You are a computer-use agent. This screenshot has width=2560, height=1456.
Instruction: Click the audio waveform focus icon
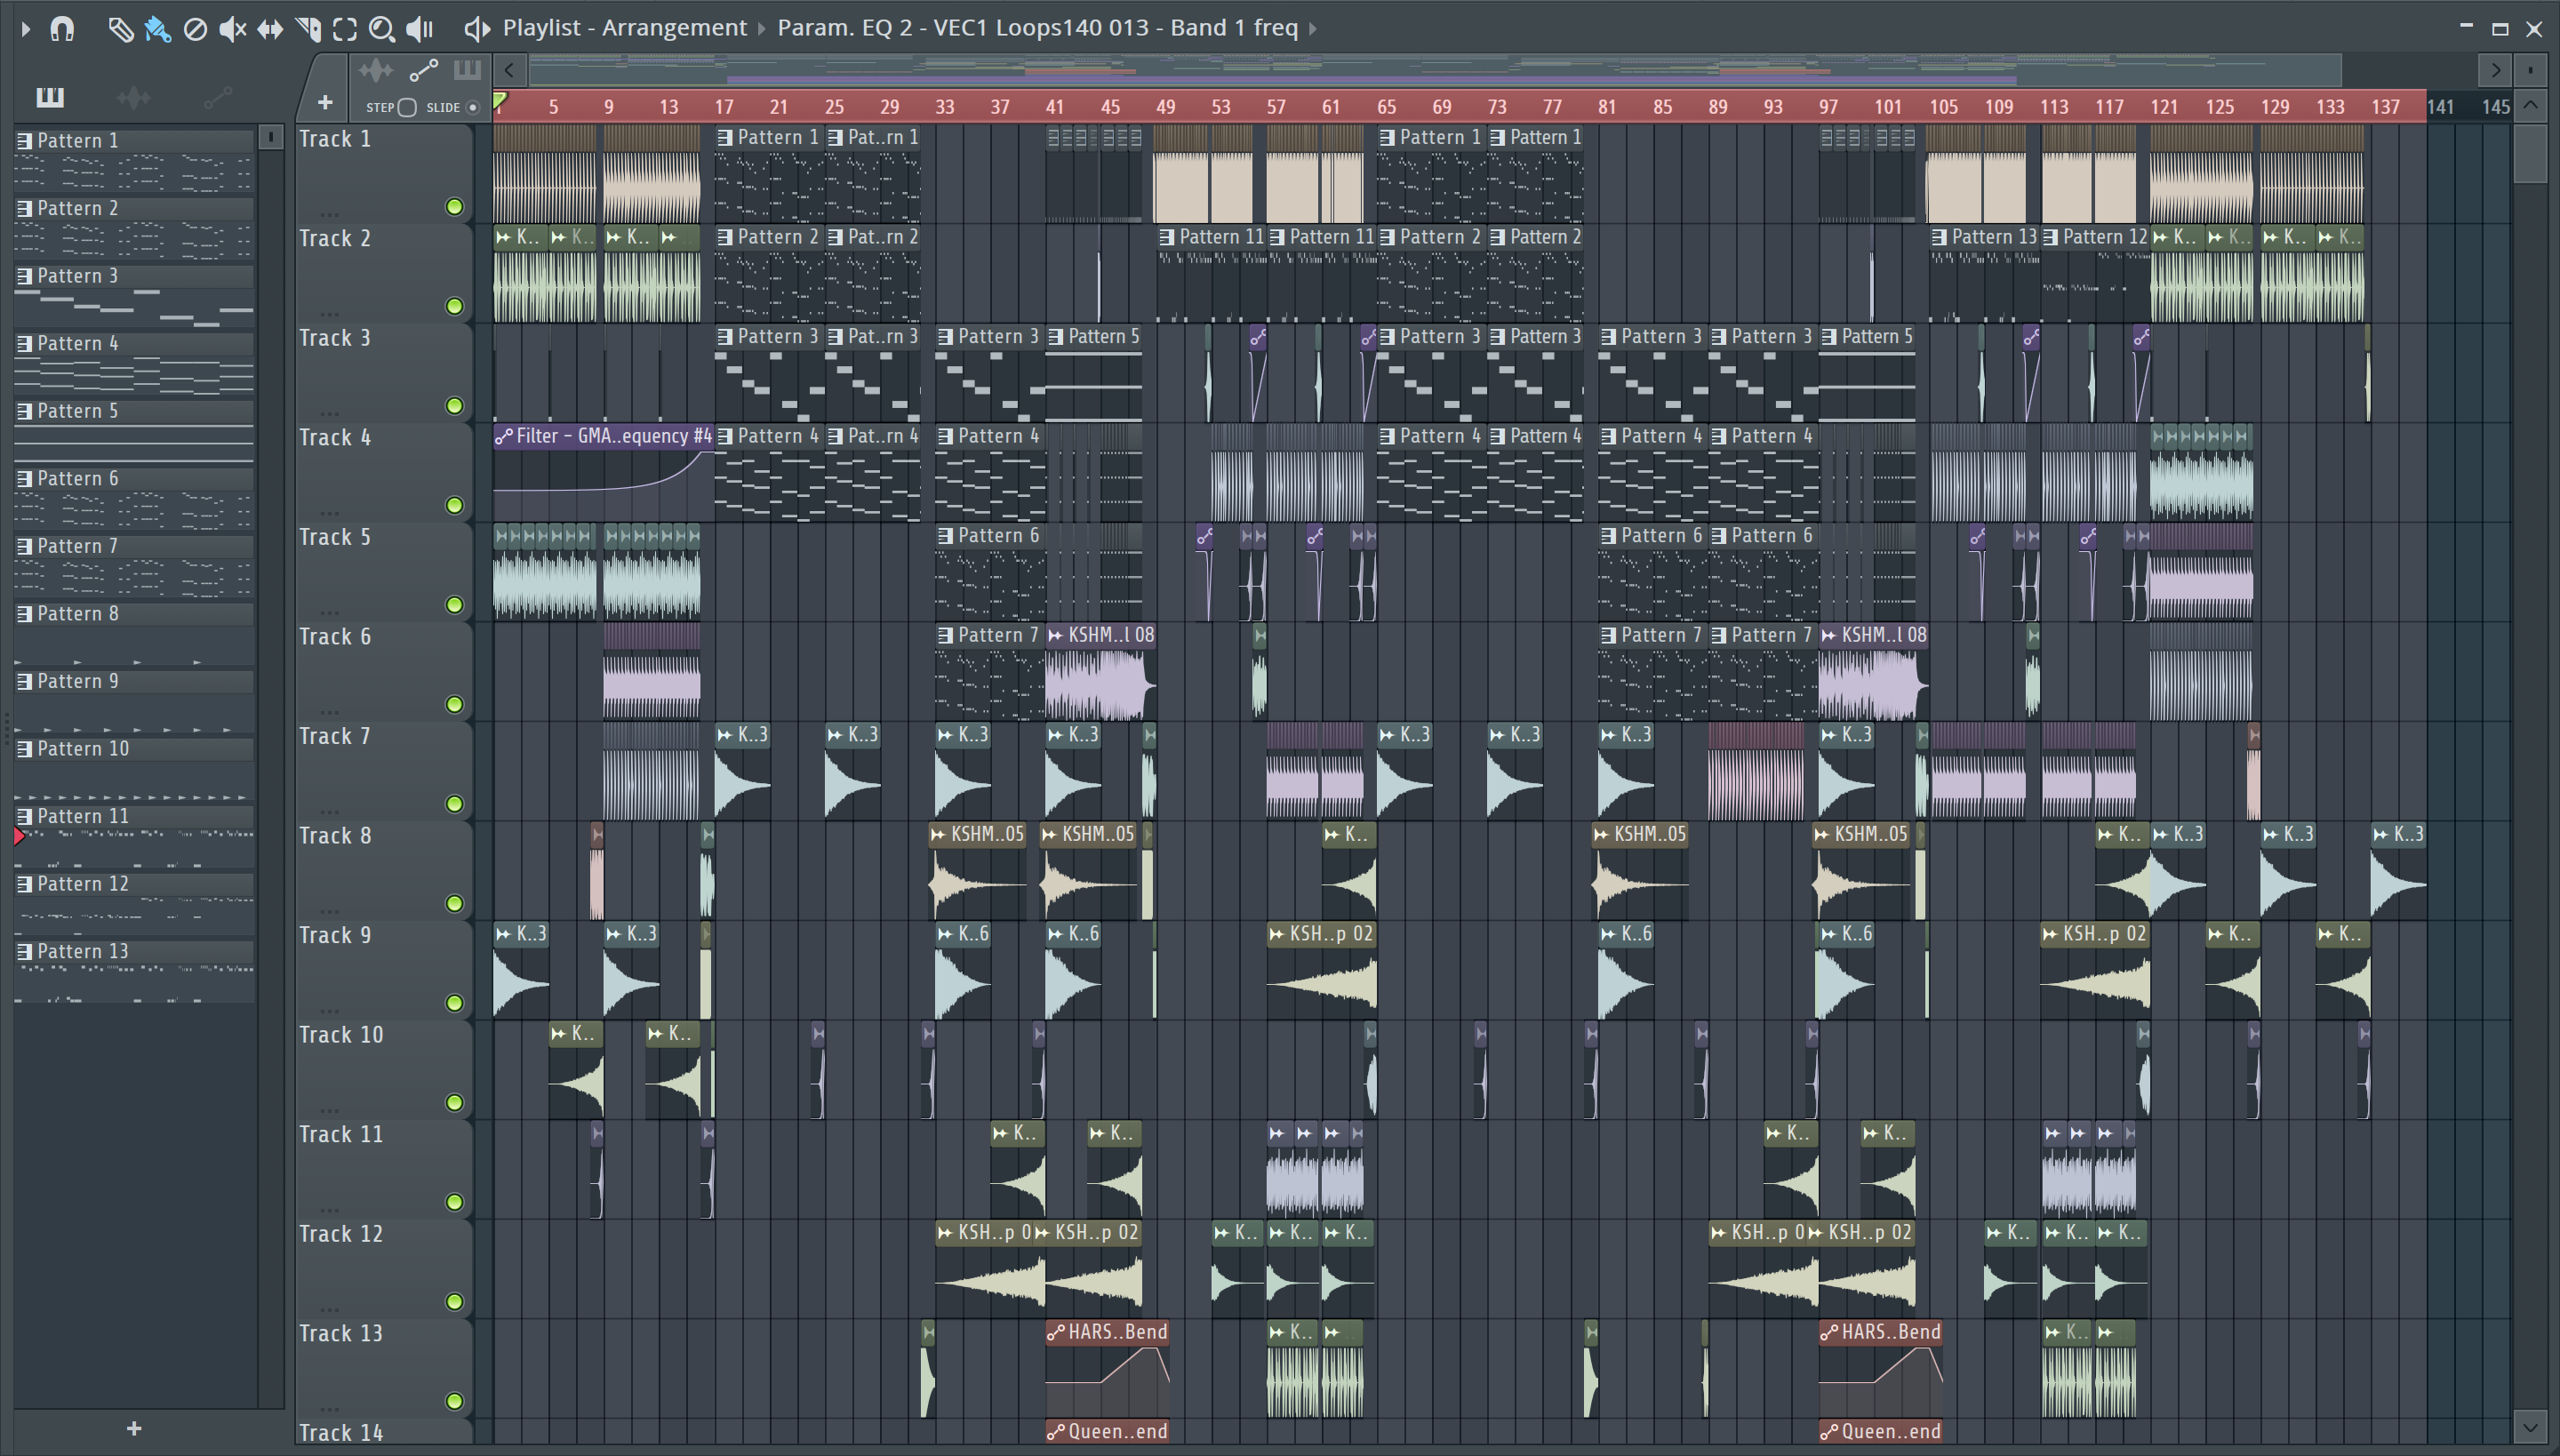376,70
